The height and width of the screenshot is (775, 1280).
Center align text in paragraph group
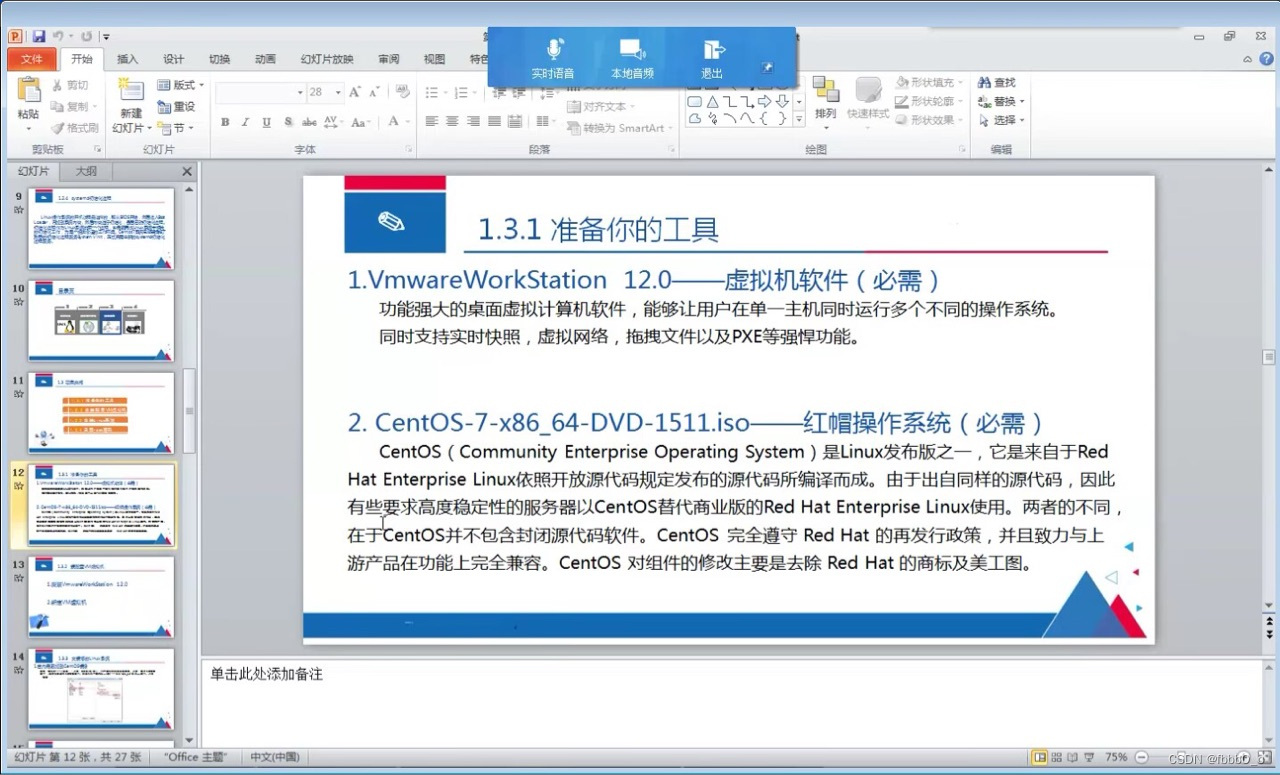452,121
